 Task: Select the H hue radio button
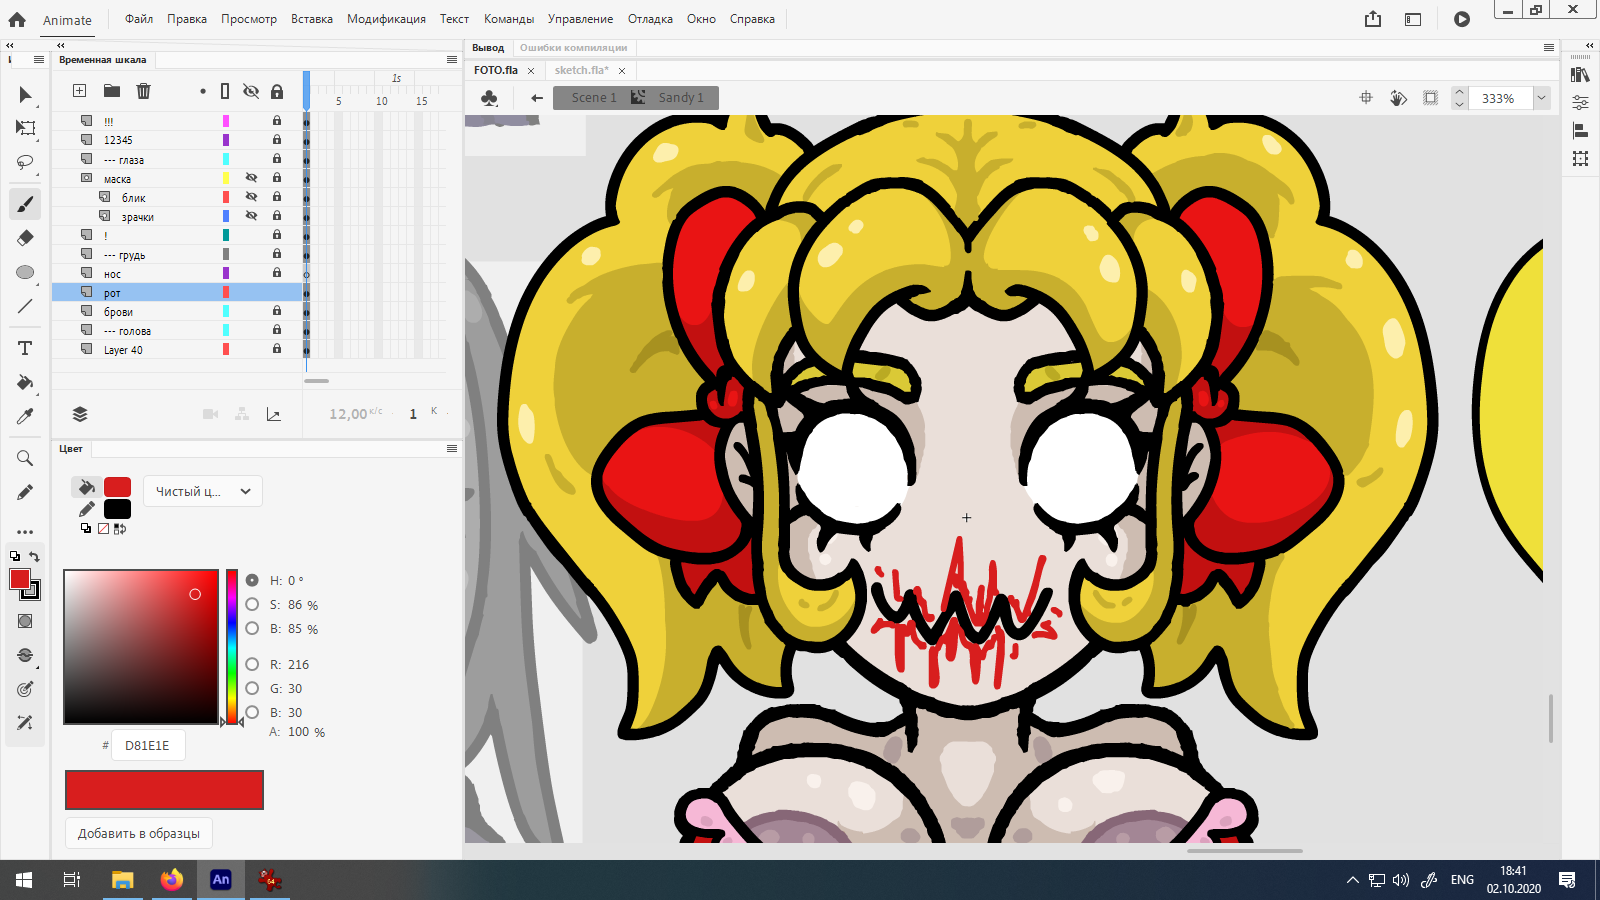tap(252, 580)
